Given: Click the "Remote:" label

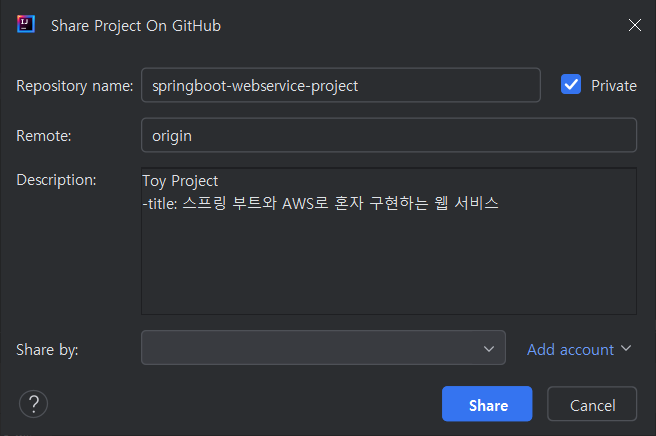Looking at the screenshot, I should 44,136.
